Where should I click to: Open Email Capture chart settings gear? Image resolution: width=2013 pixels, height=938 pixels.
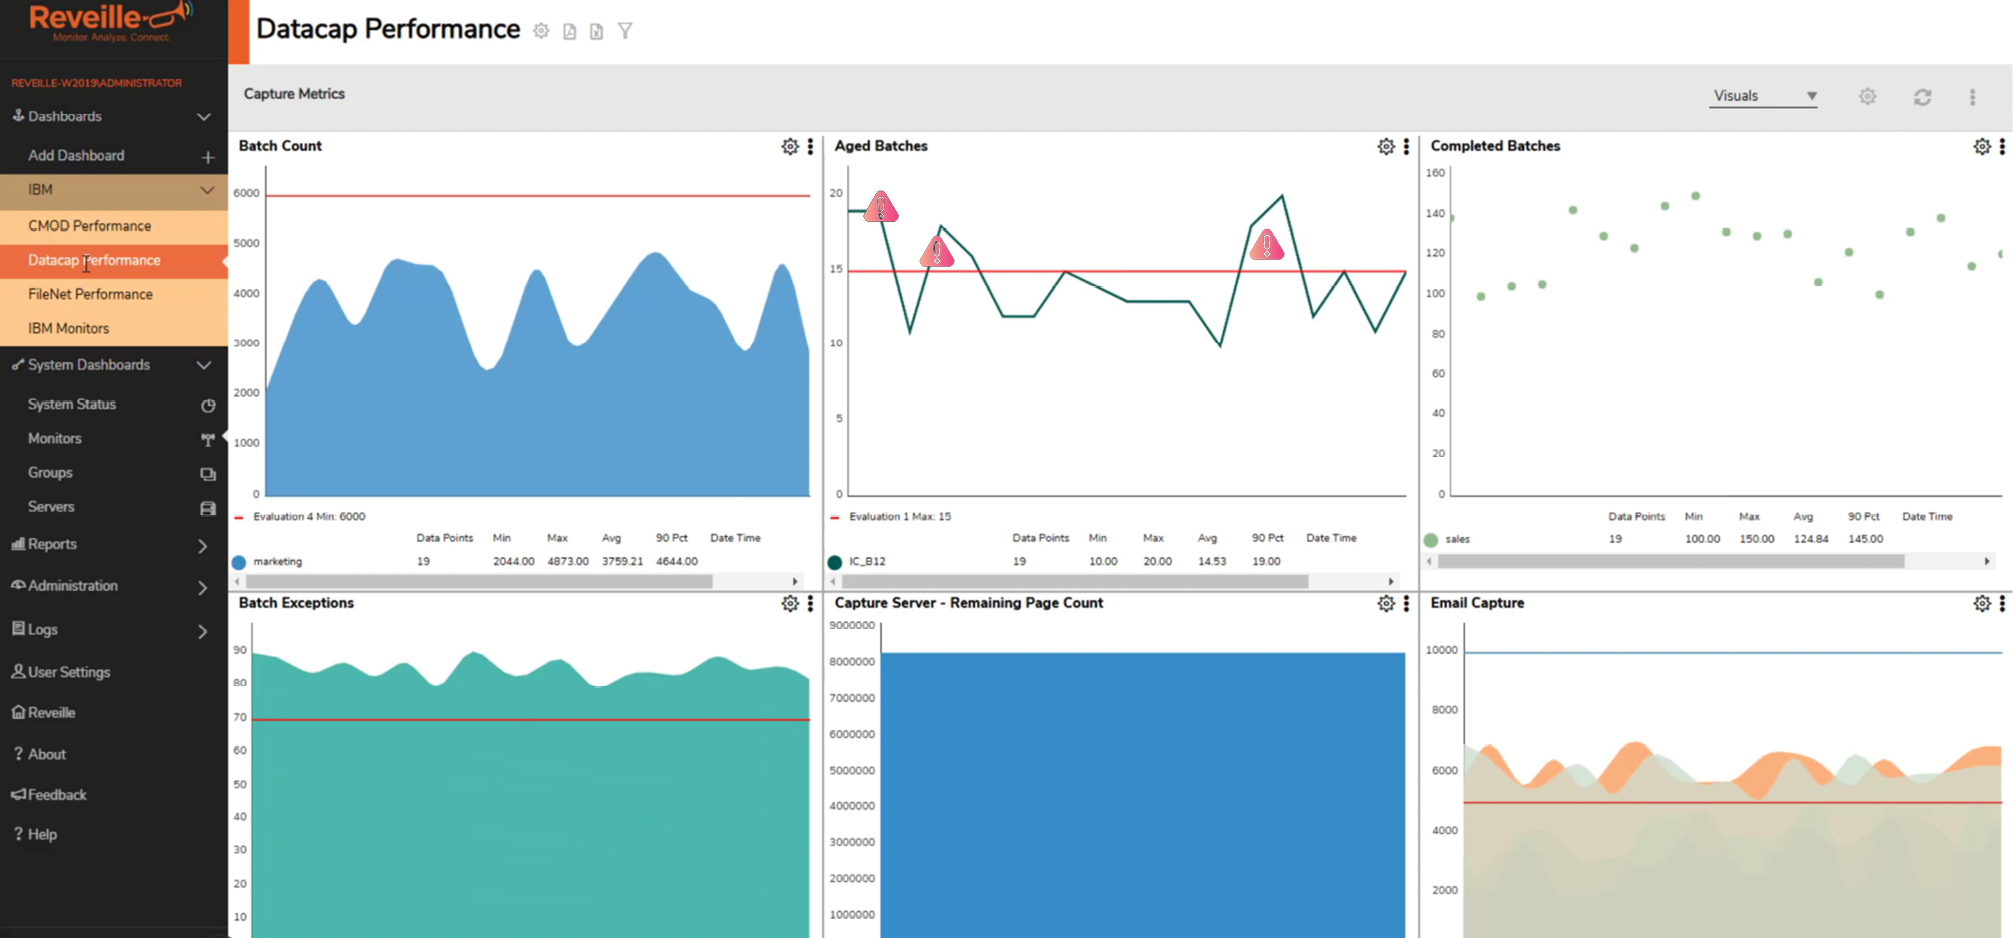pyautogui.click(x=1982, y=604)
